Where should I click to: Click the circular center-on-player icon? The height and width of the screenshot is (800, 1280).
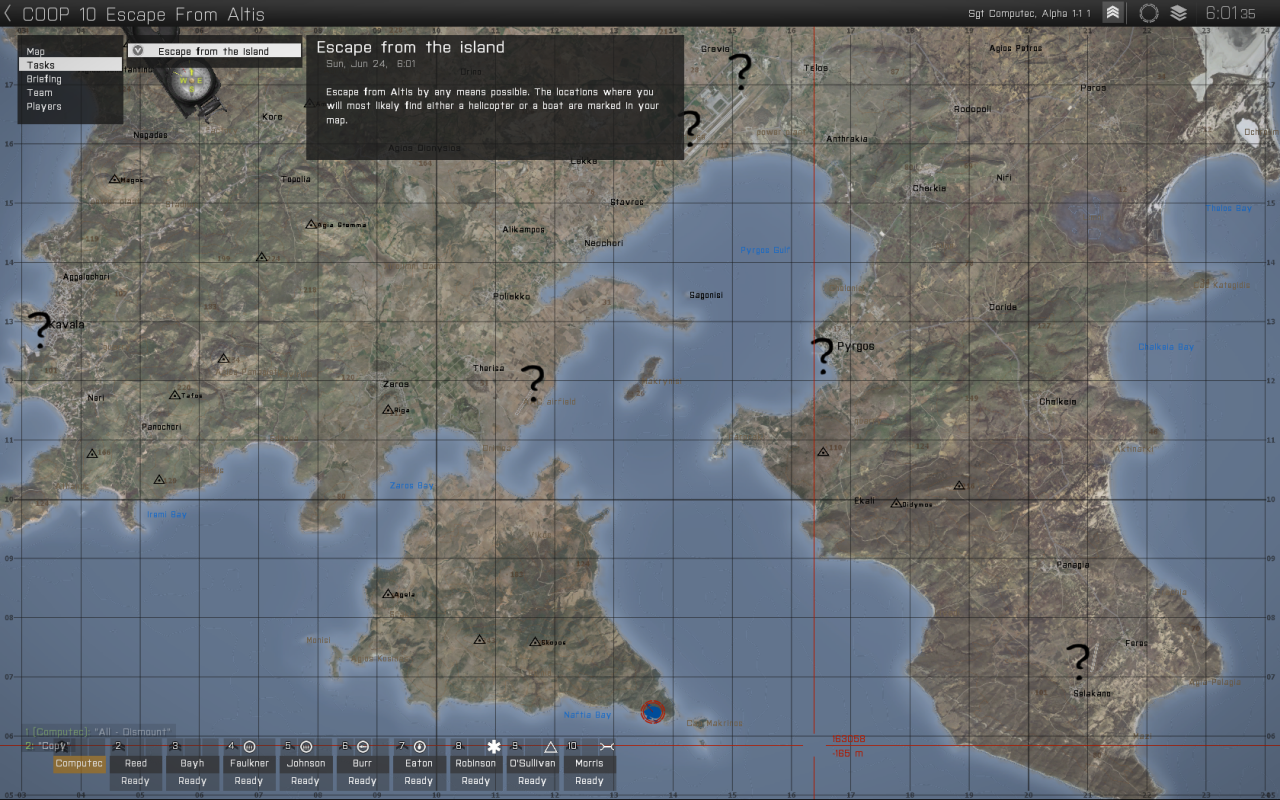pos(1148,13)
